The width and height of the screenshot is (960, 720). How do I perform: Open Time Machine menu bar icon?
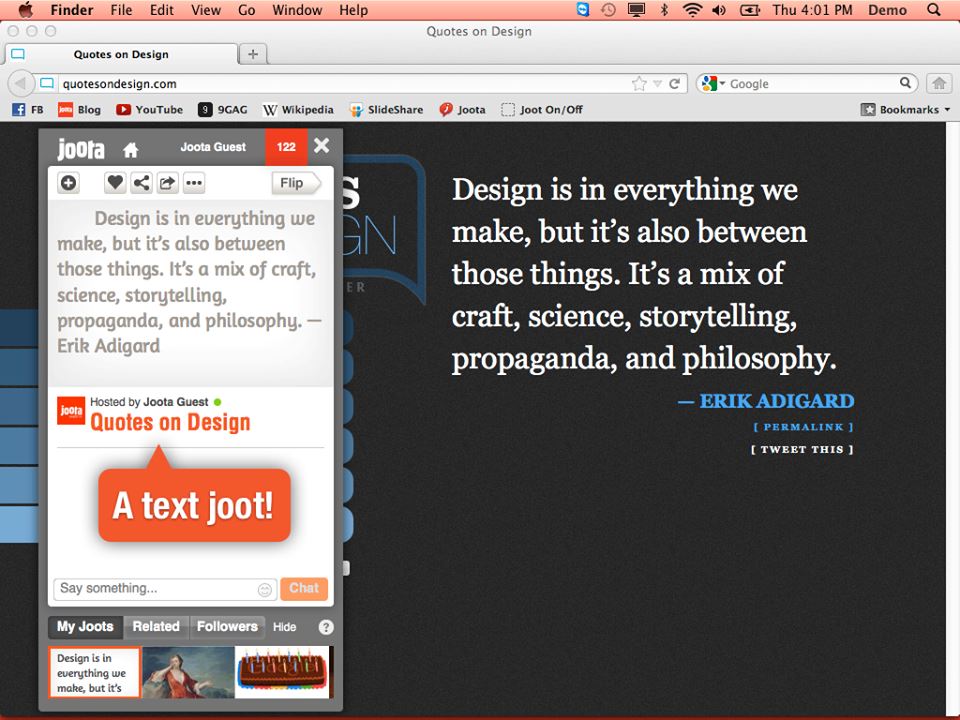point(609,10)
